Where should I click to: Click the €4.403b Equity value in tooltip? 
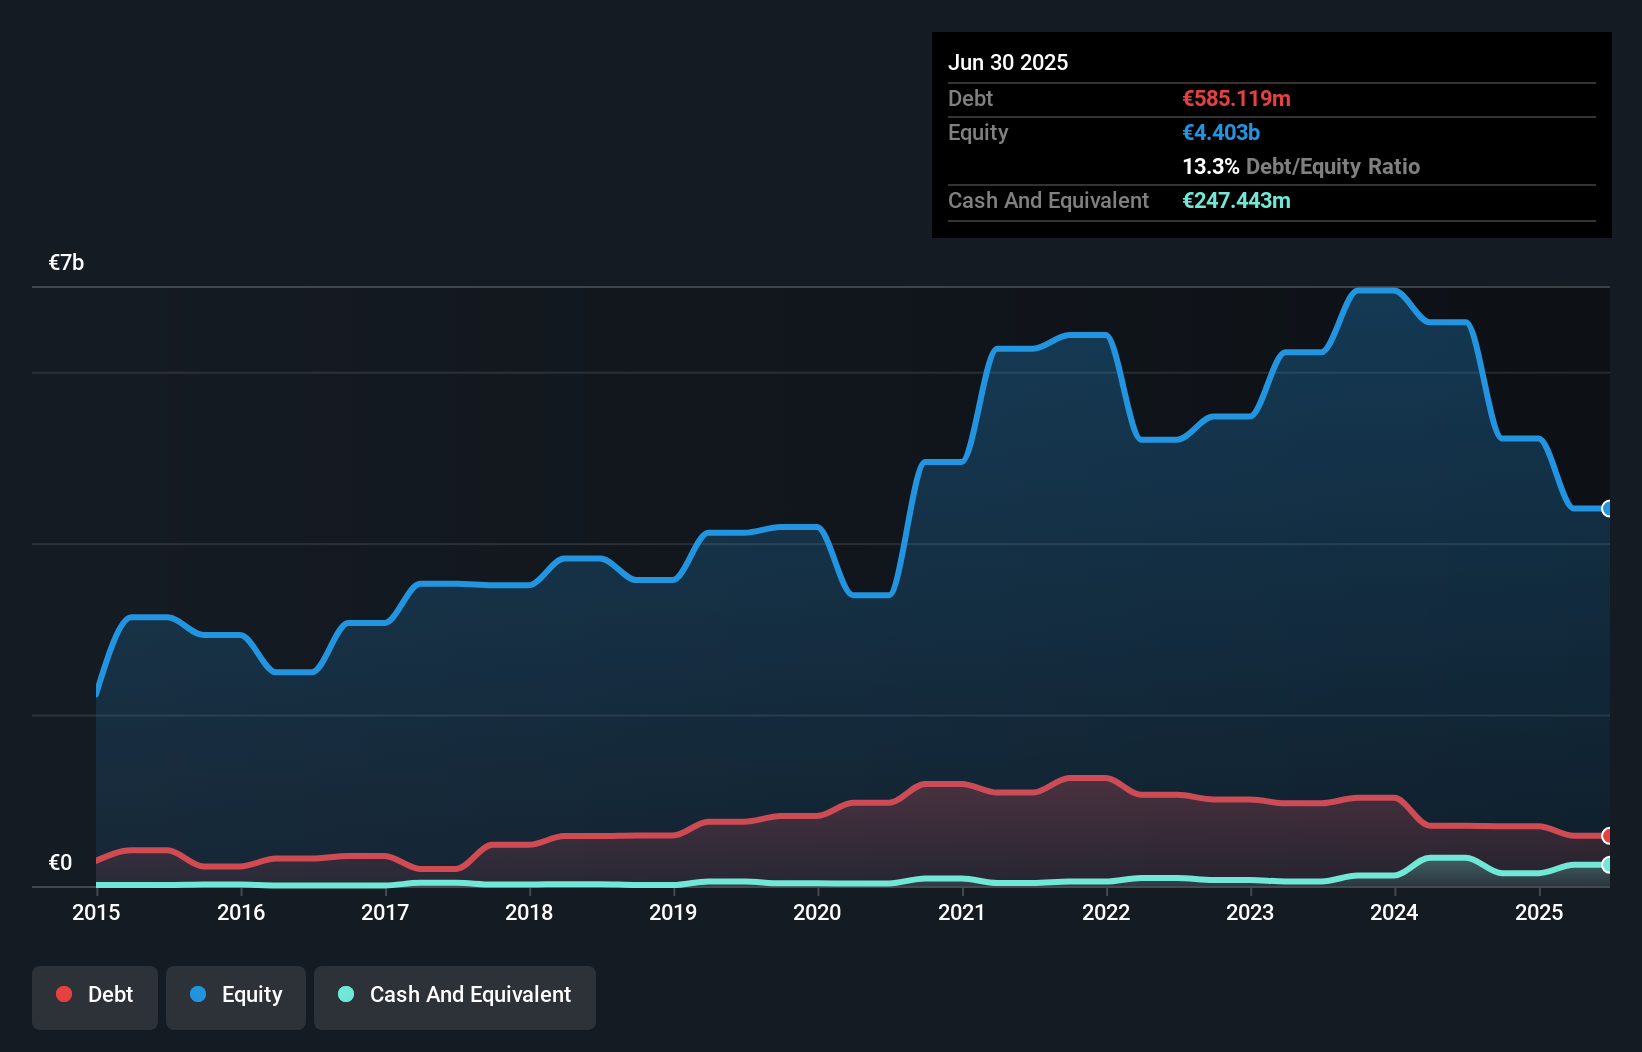pyautogui.click(x=1221, y=132)
